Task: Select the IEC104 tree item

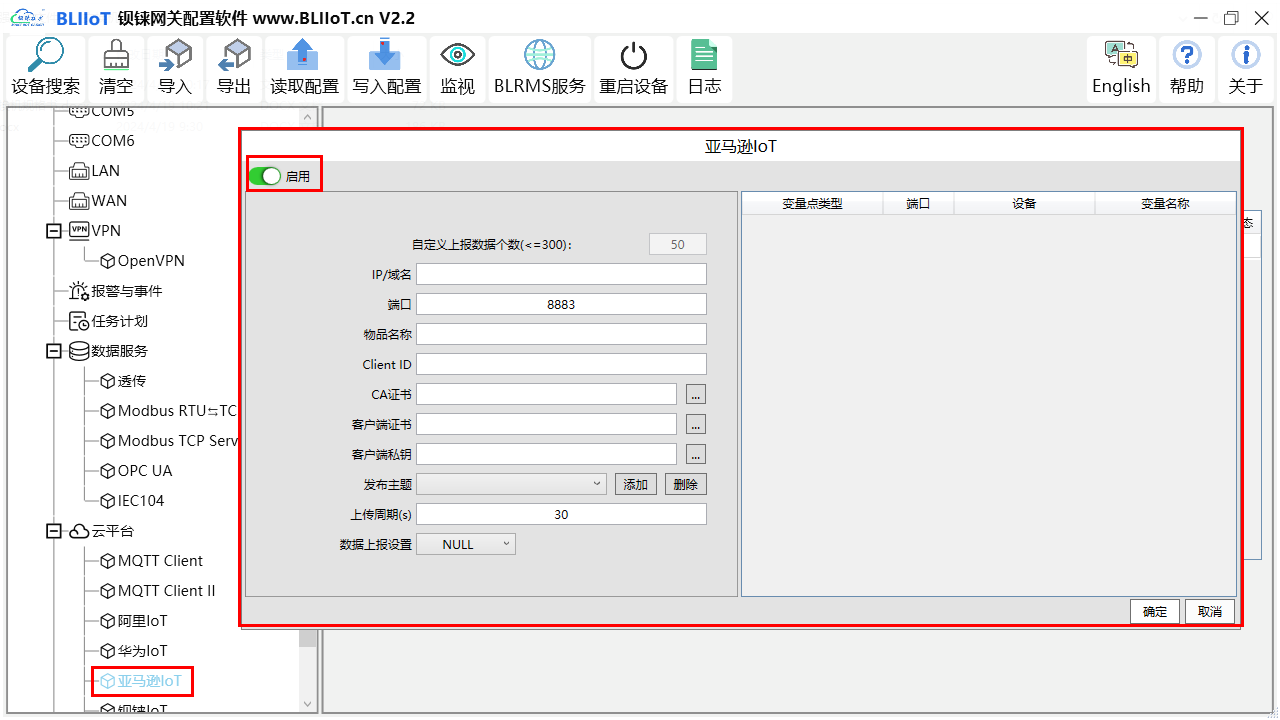Action: [132, 501]
